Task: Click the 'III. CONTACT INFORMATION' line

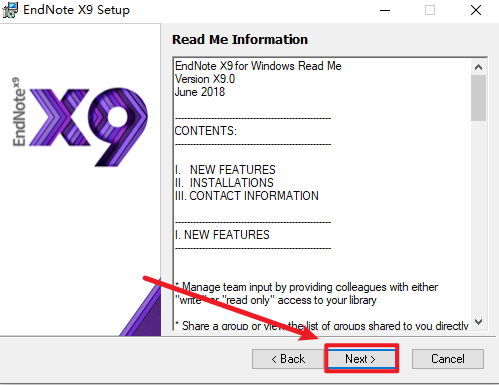Action: click(247, 196)
